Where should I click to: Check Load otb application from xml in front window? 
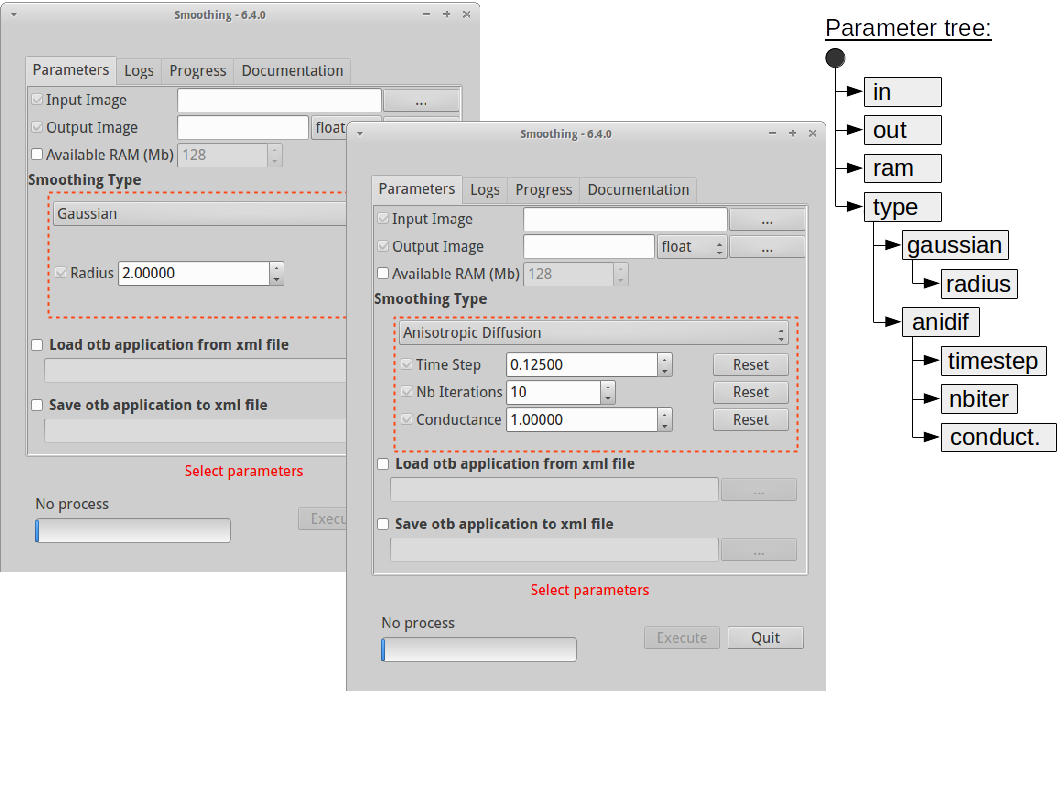(383, 464)
